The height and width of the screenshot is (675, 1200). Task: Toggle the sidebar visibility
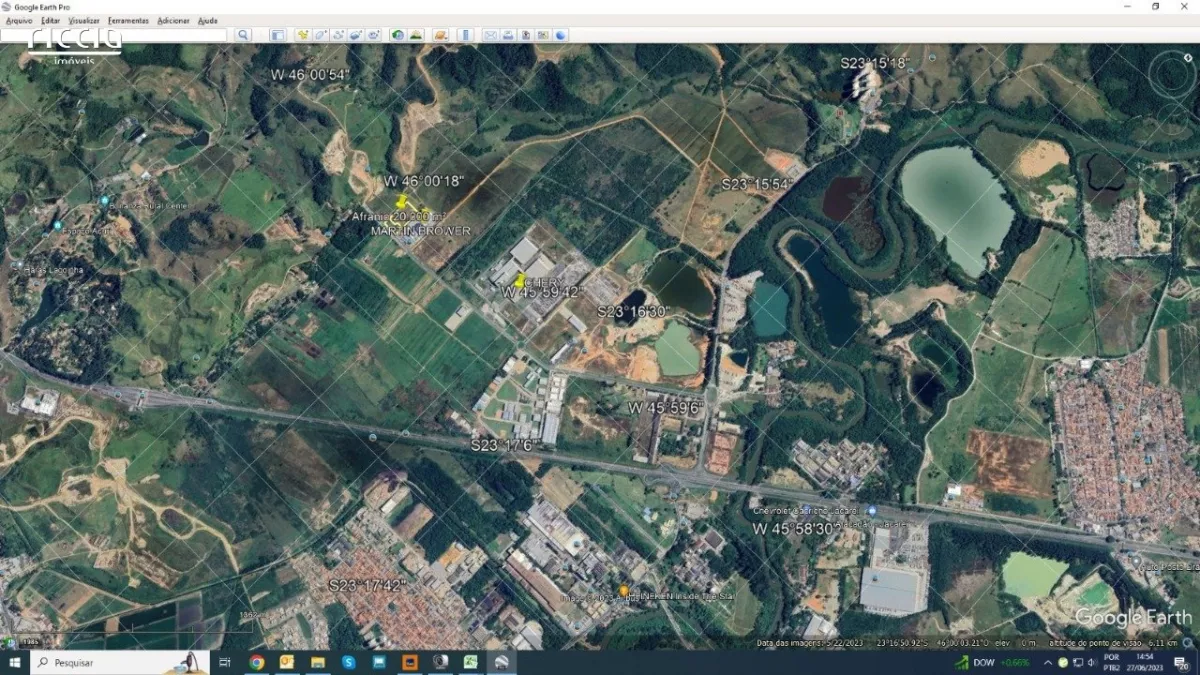[x=278, y=35]
